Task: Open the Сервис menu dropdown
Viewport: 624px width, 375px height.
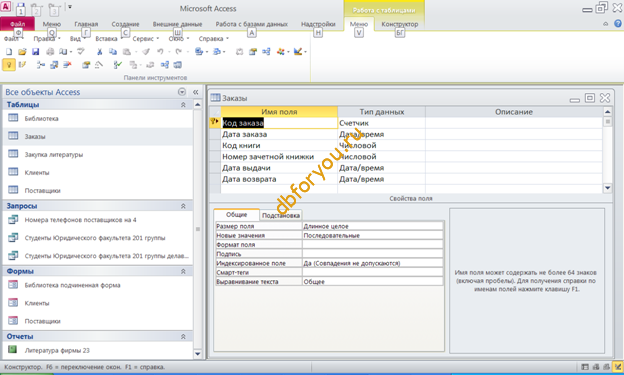Action: click(146, 39)
